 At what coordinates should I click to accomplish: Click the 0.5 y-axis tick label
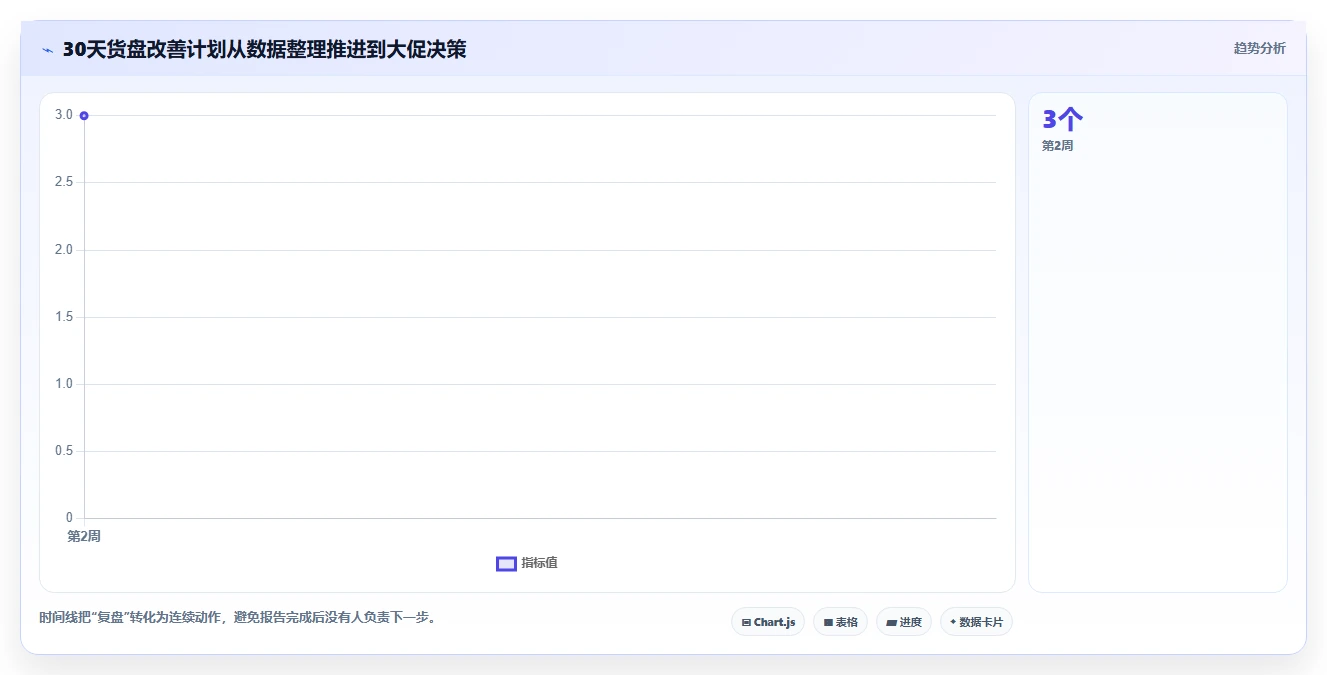coord(64,451)
